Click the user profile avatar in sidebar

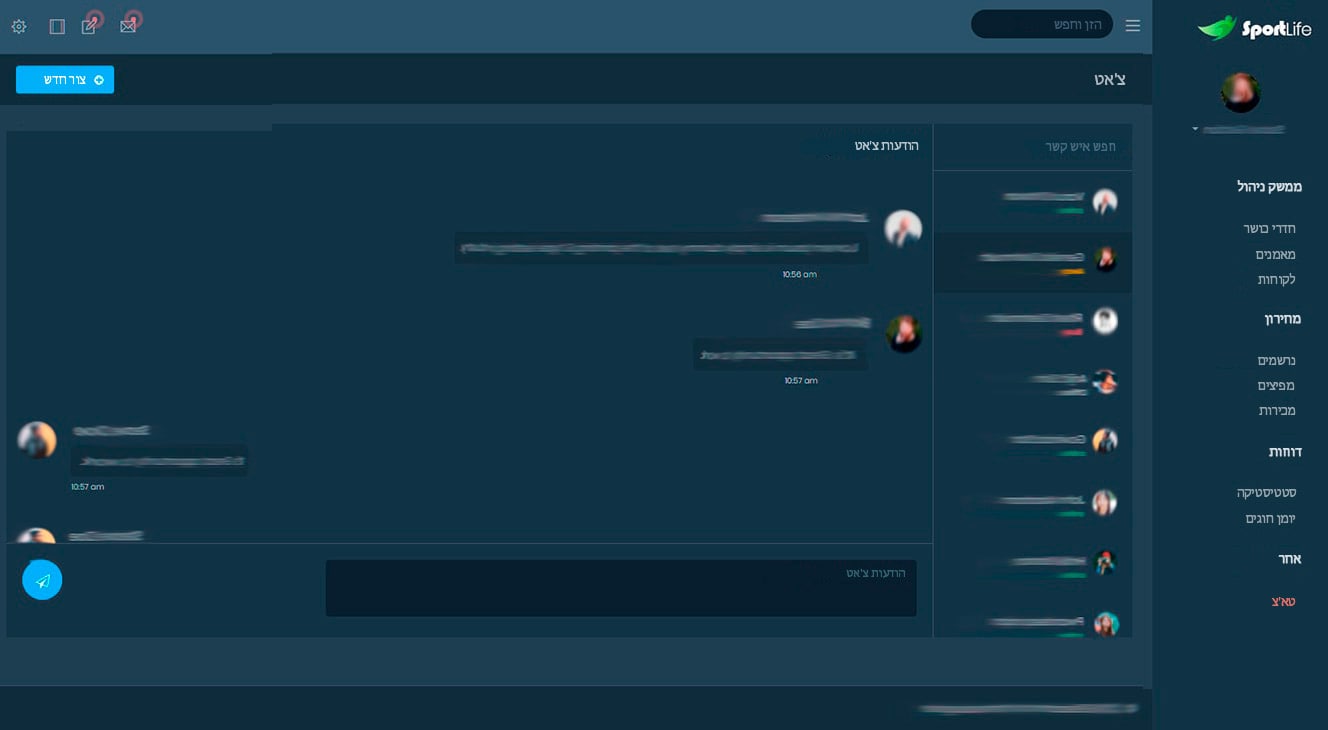point(1240,93)
